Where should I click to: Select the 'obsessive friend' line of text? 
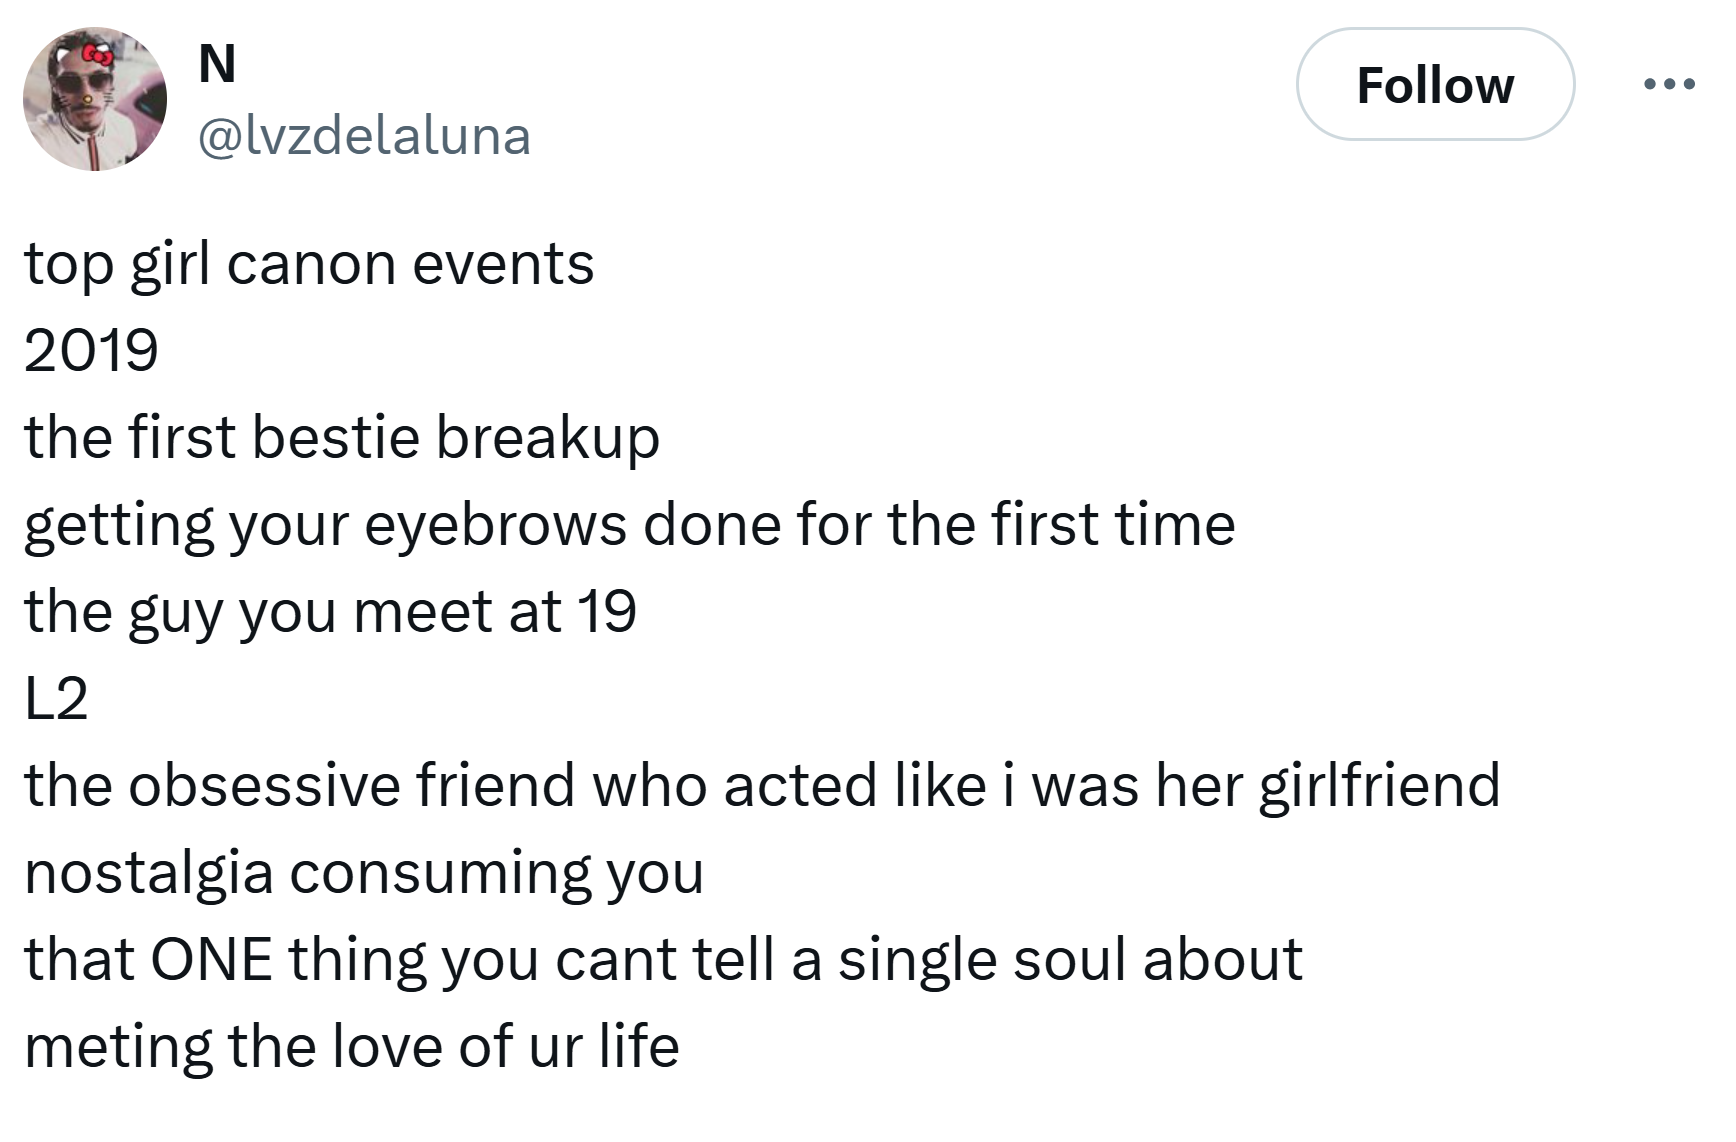762,787
